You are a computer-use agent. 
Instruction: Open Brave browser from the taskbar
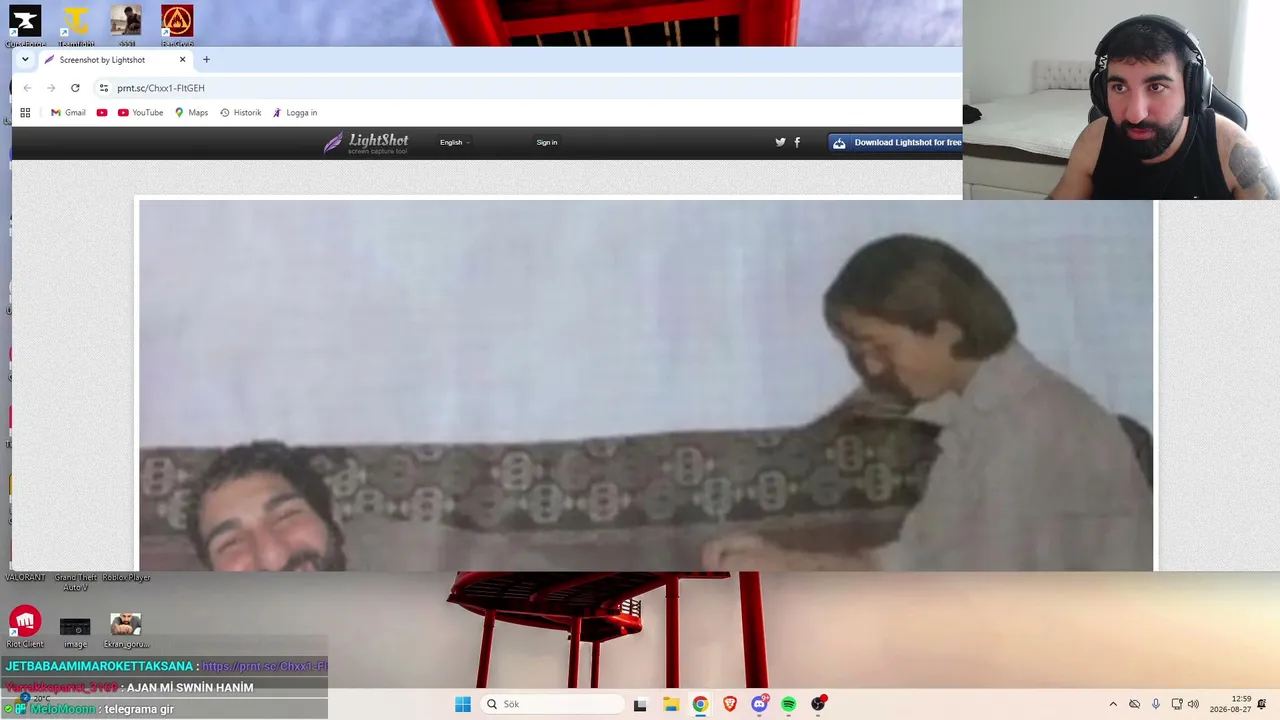[x=730, y=704]
